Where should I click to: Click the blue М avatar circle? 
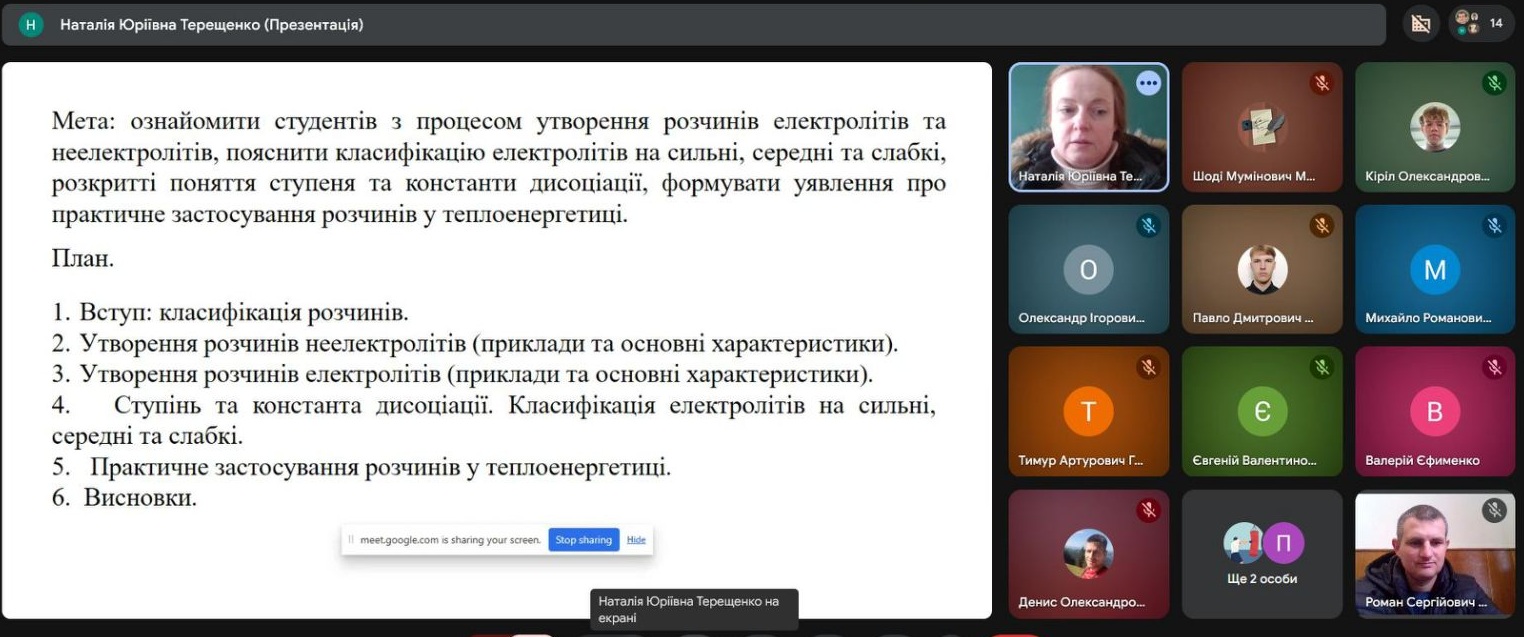pos(1435,270)
